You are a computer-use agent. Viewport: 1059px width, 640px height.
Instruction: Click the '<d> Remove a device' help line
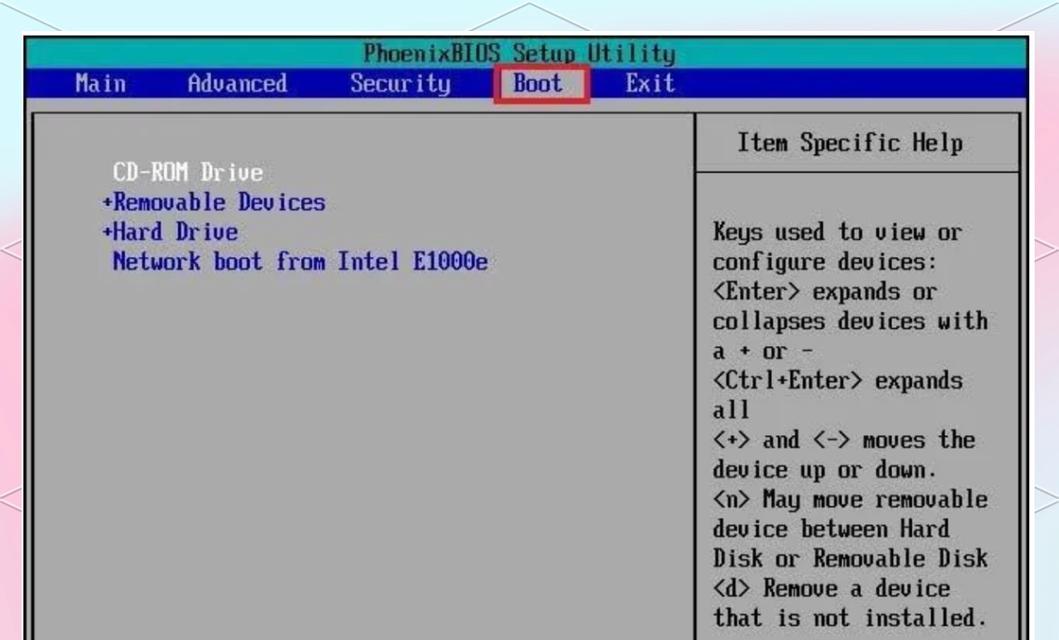(831, 588)
